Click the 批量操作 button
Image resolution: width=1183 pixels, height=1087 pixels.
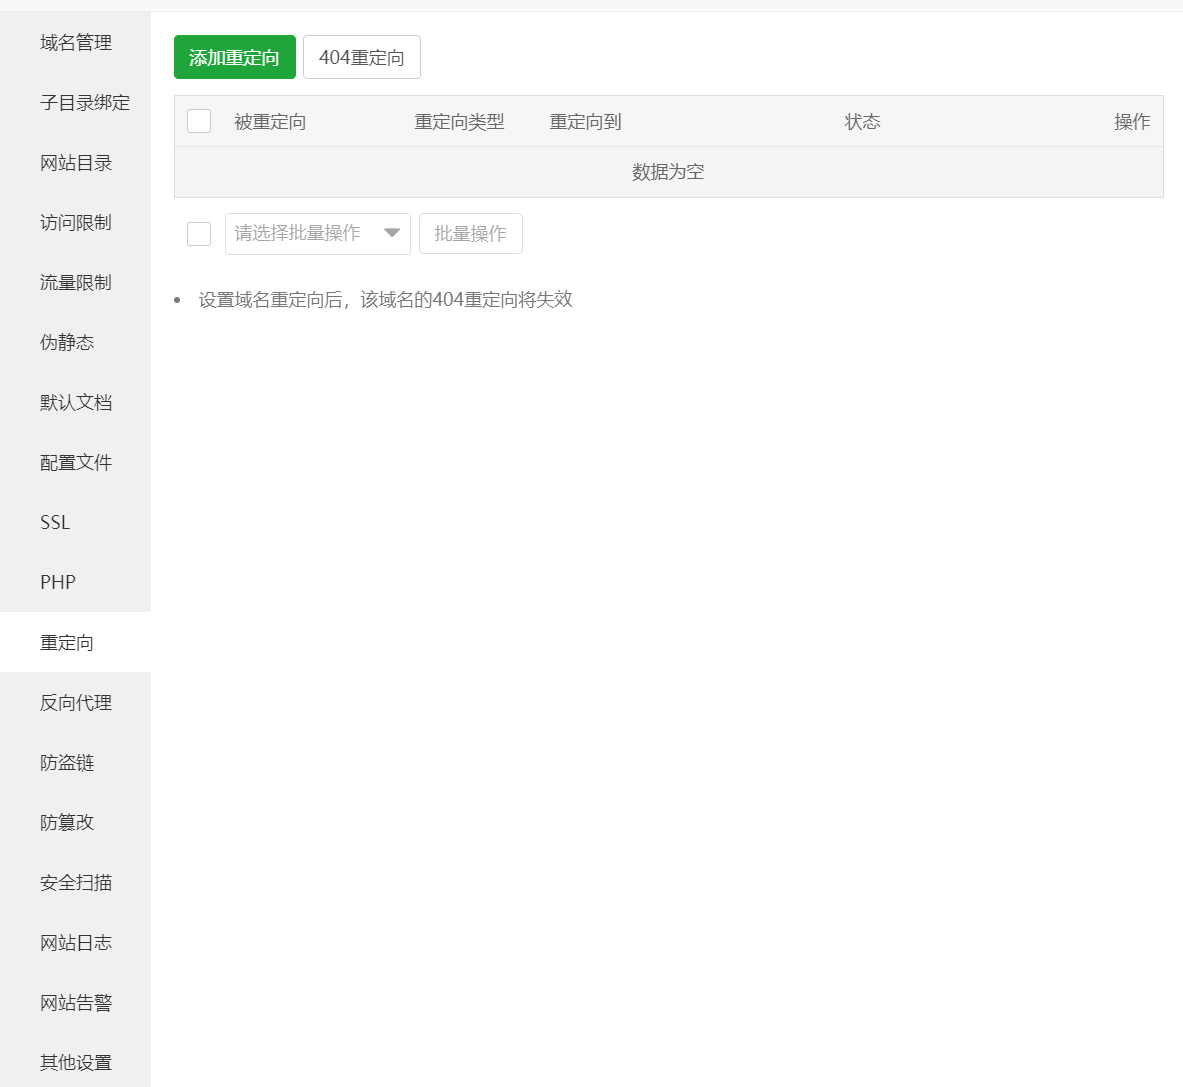point(471,234)
